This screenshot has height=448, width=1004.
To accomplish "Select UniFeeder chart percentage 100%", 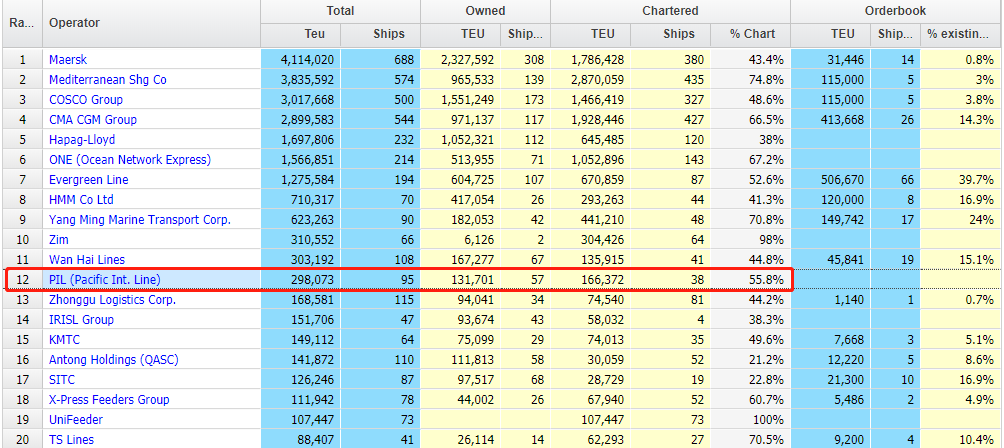I will 768,419.
